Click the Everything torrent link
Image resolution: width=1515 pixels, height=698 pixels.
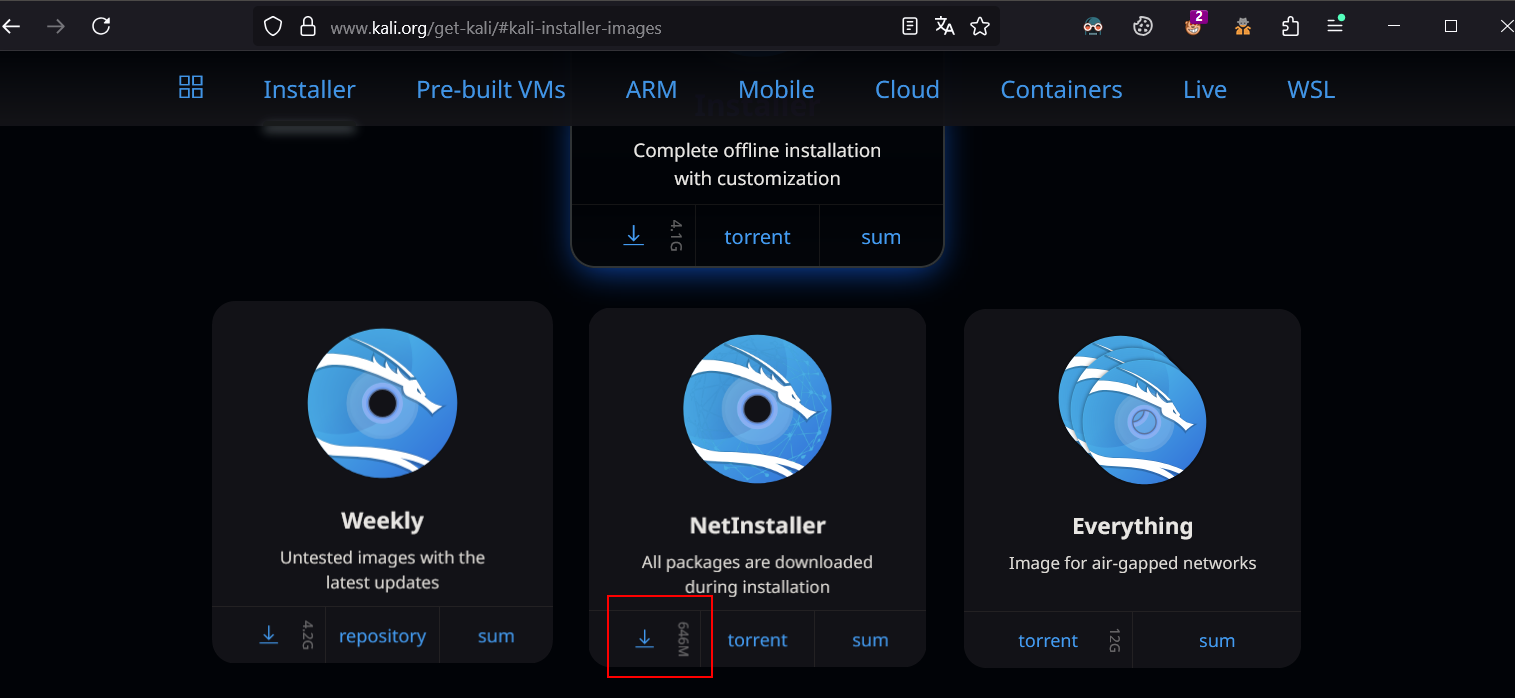(1048, 641)
